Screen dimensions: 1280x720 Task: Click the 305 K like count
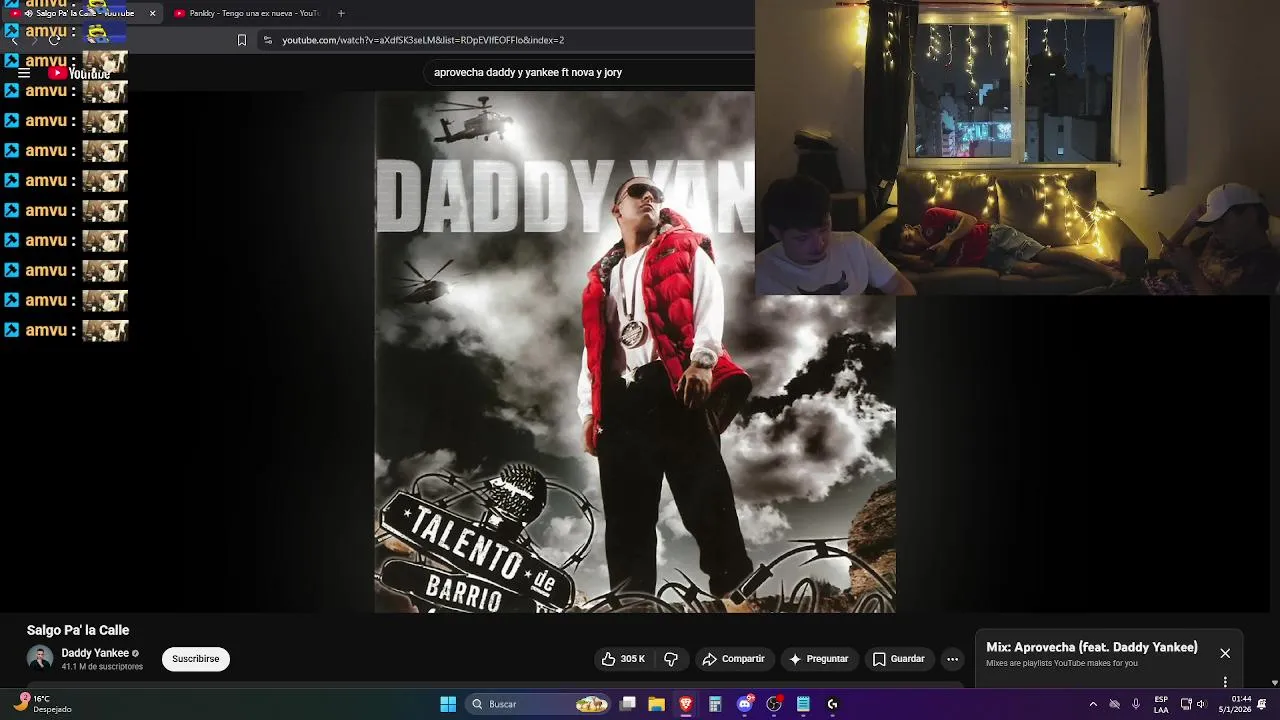click(633, 659)
